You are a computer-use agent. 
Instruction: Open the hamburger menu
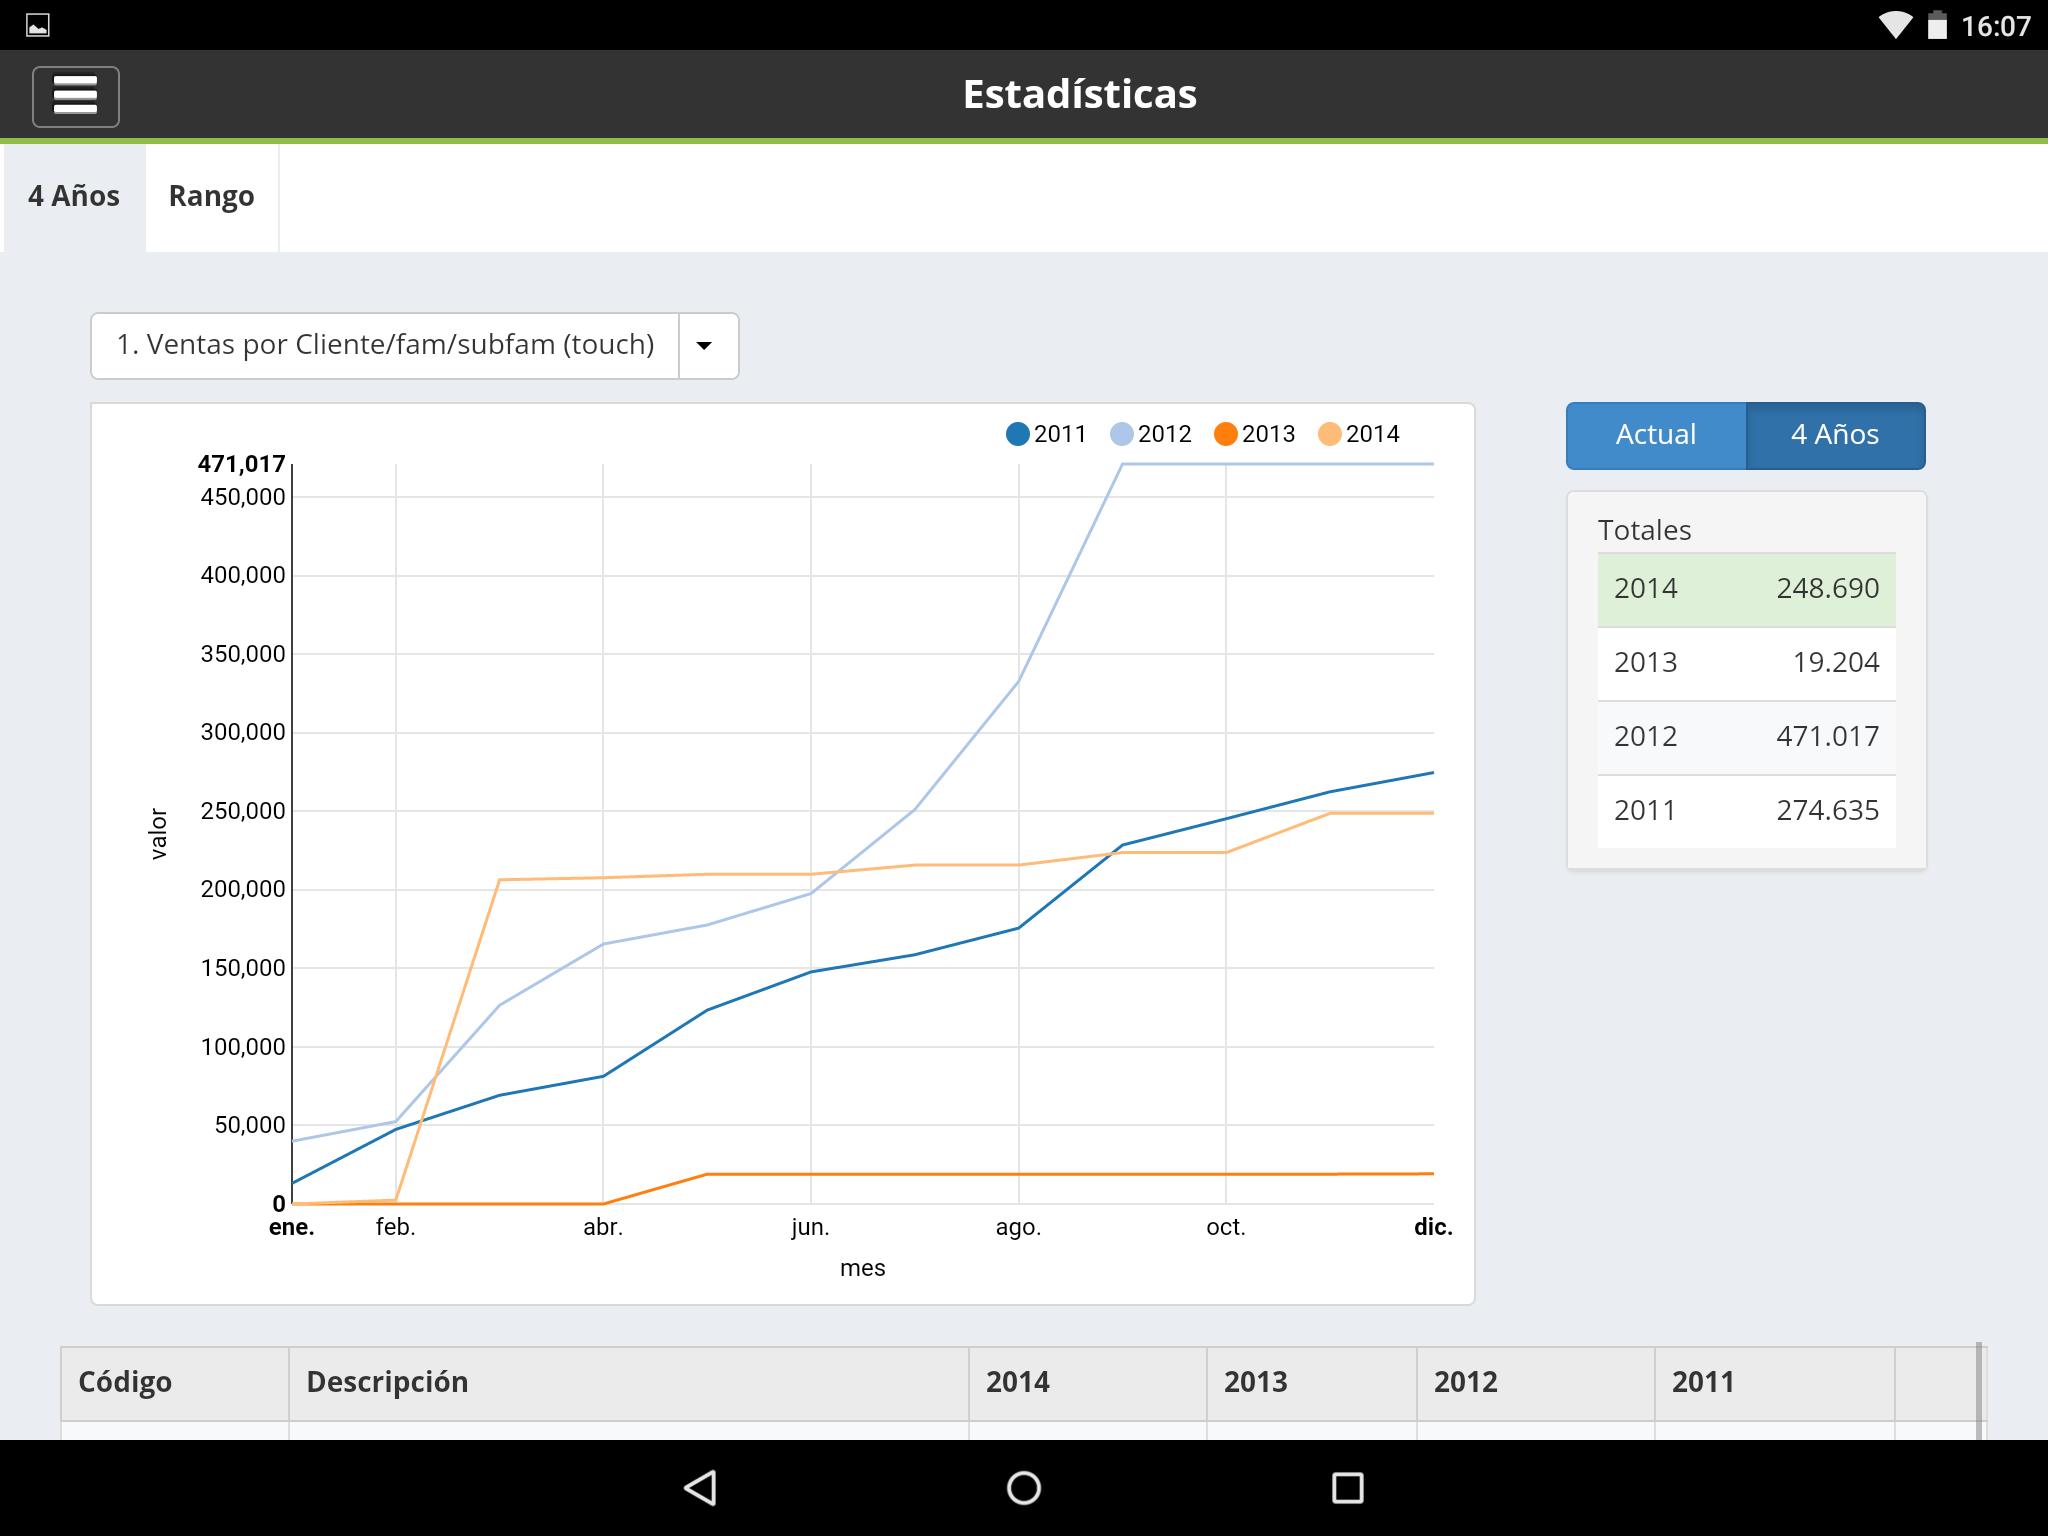(x=76, y=97)
